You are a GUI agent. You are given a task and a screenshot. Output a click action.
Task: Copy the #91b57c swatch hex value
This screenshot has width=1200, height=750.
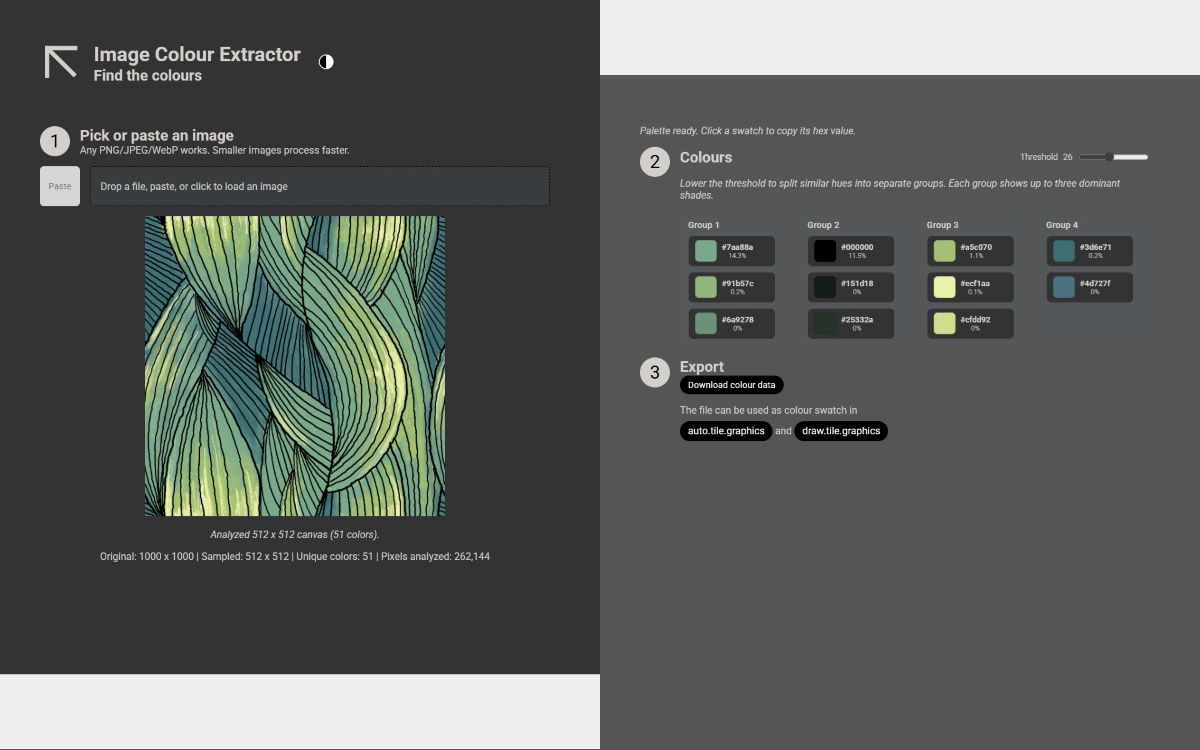(731, 288)
